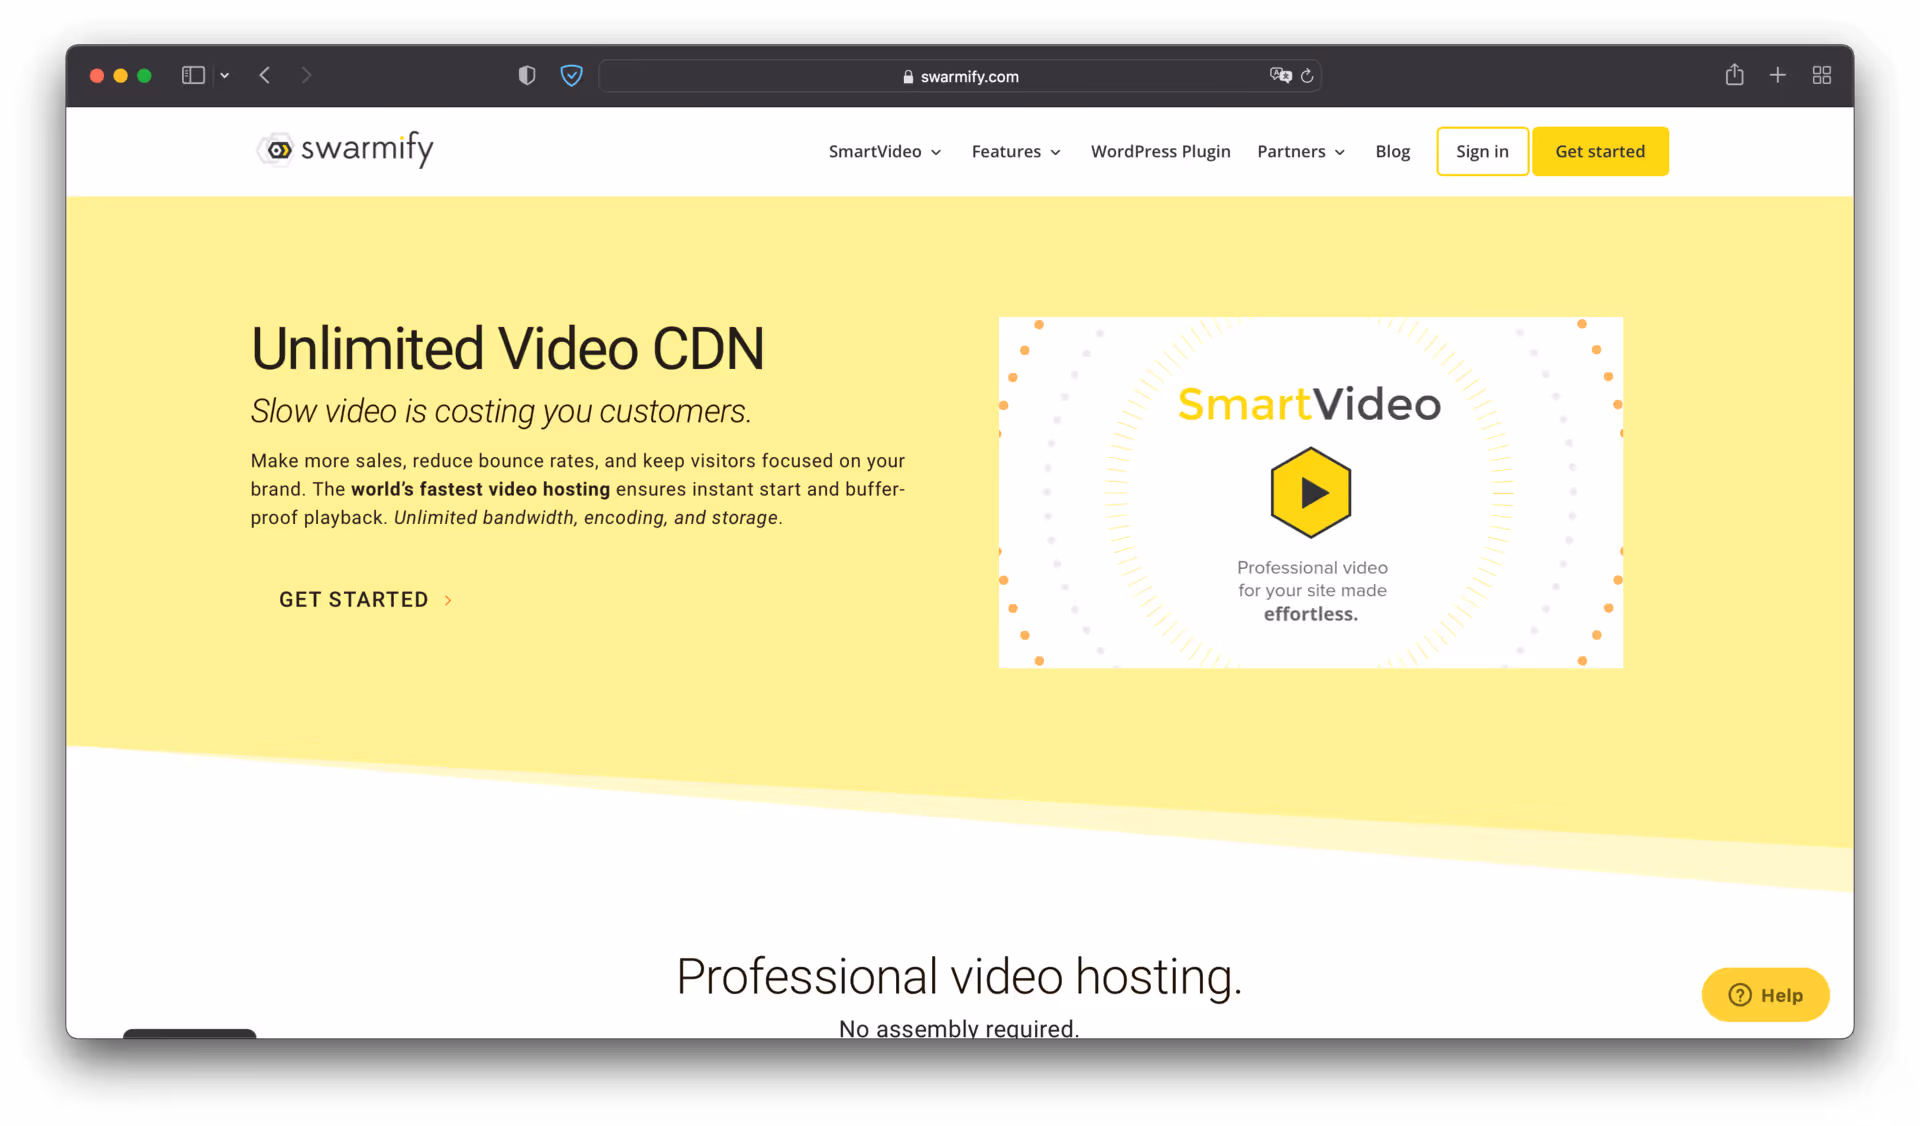Go back with the browser back arrow
1920x1126 pixels.
click(265, 75)
